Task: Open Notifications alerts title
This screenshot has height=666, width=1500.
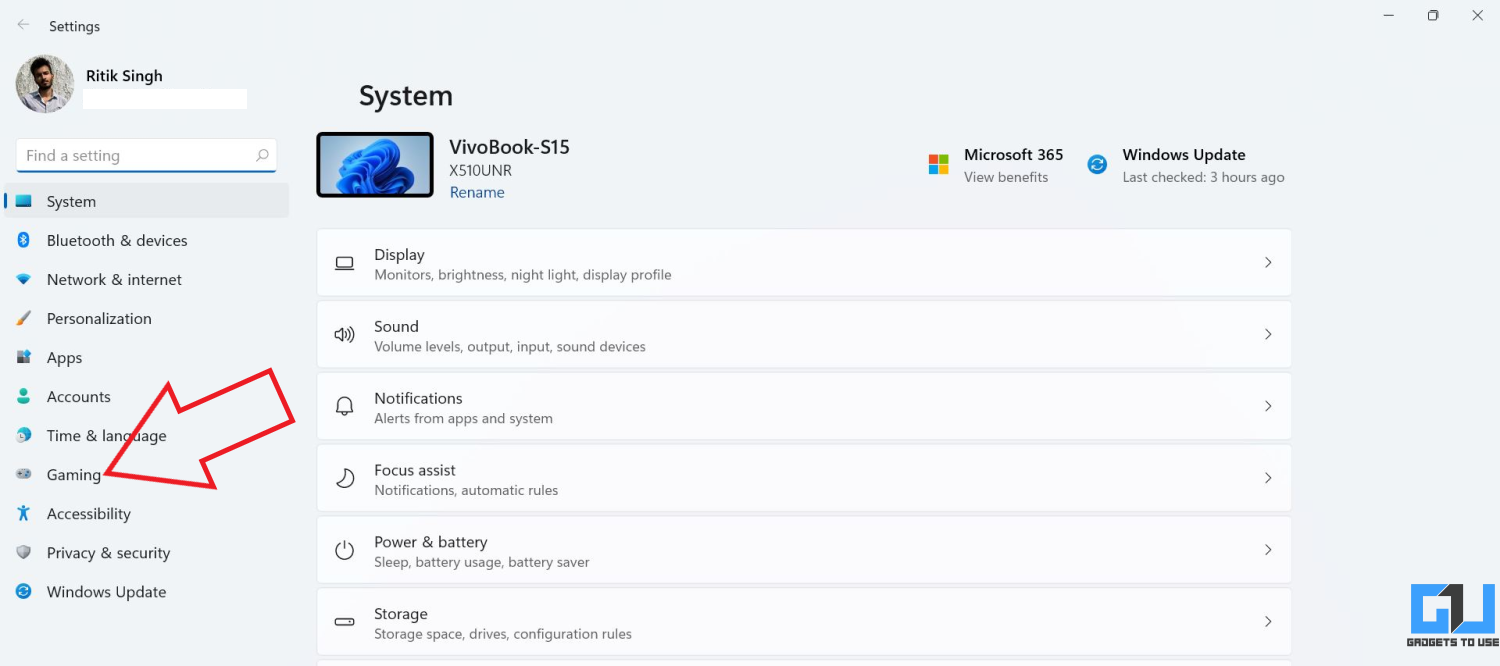Action: click(418, 398)
